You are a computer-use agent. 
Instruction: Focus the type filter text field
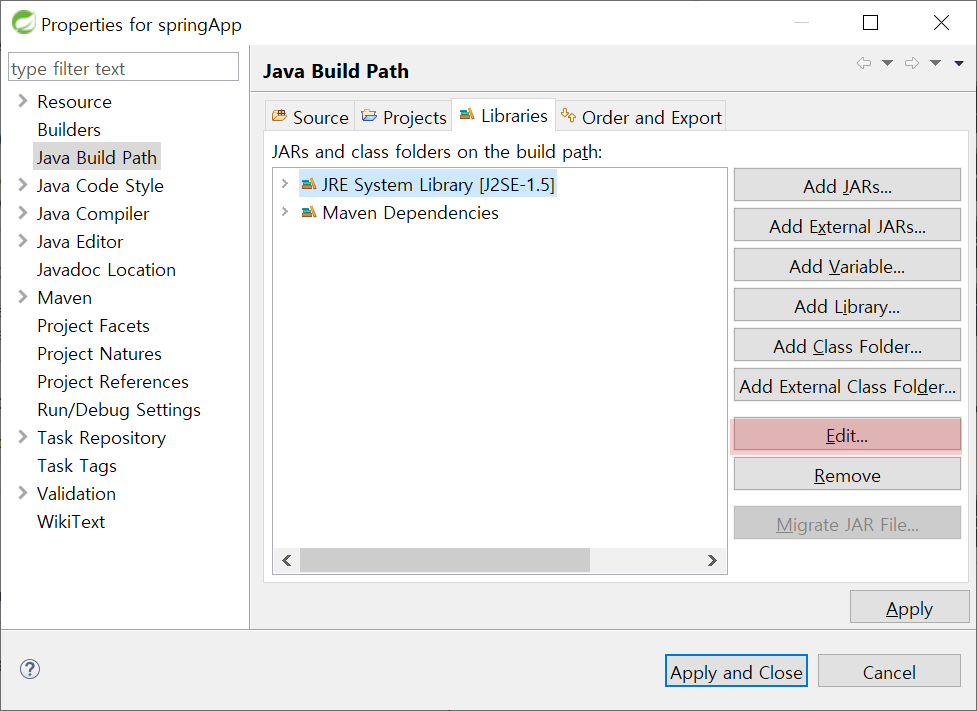123,67
